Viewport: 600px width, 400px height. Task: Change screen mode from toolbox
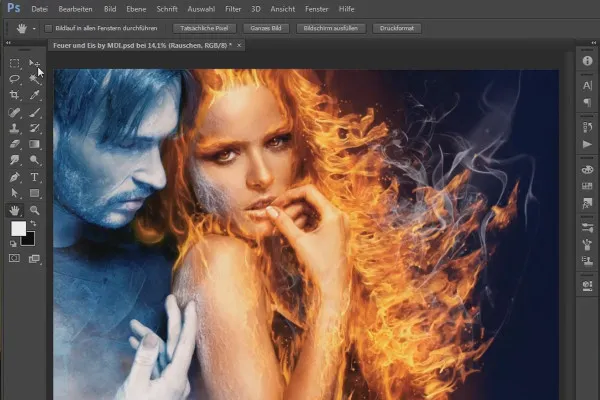point(34,259)
